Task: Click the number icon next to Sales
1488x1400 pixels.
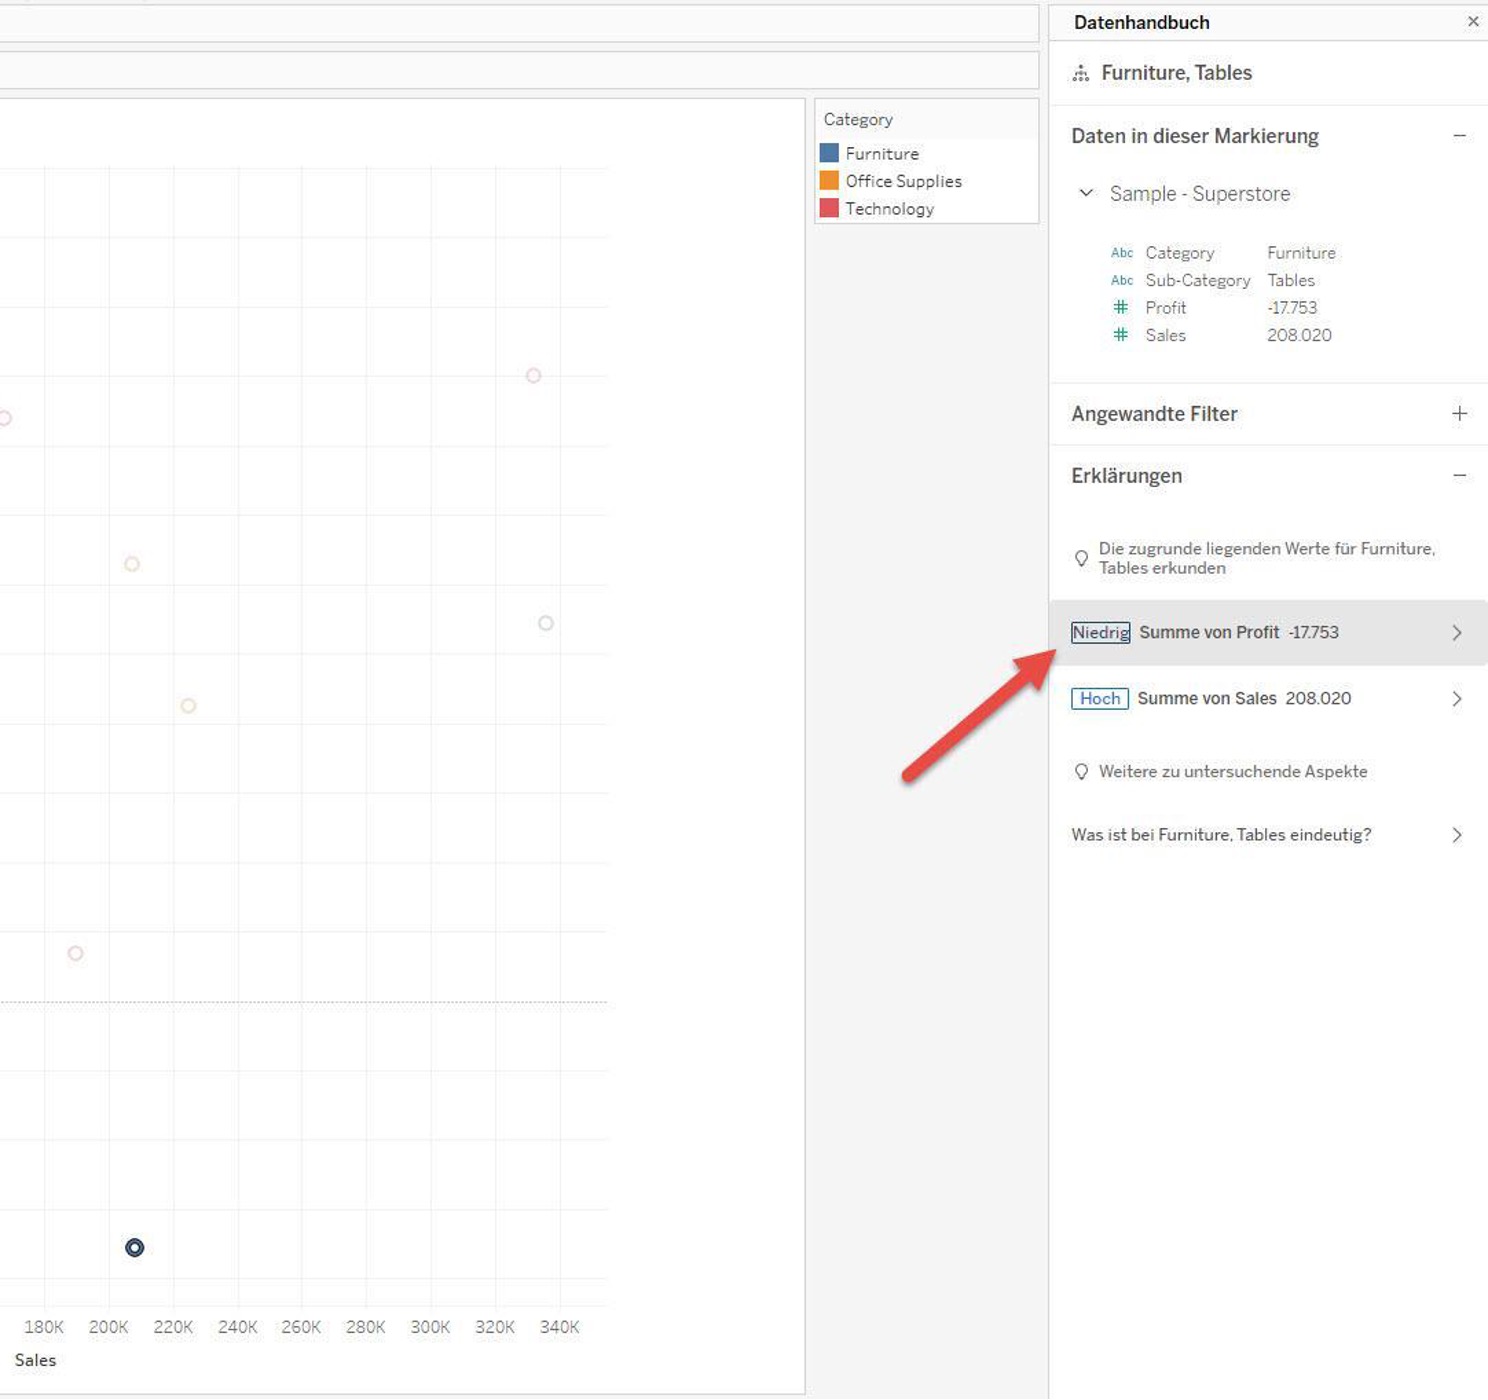Action: 1121,335
